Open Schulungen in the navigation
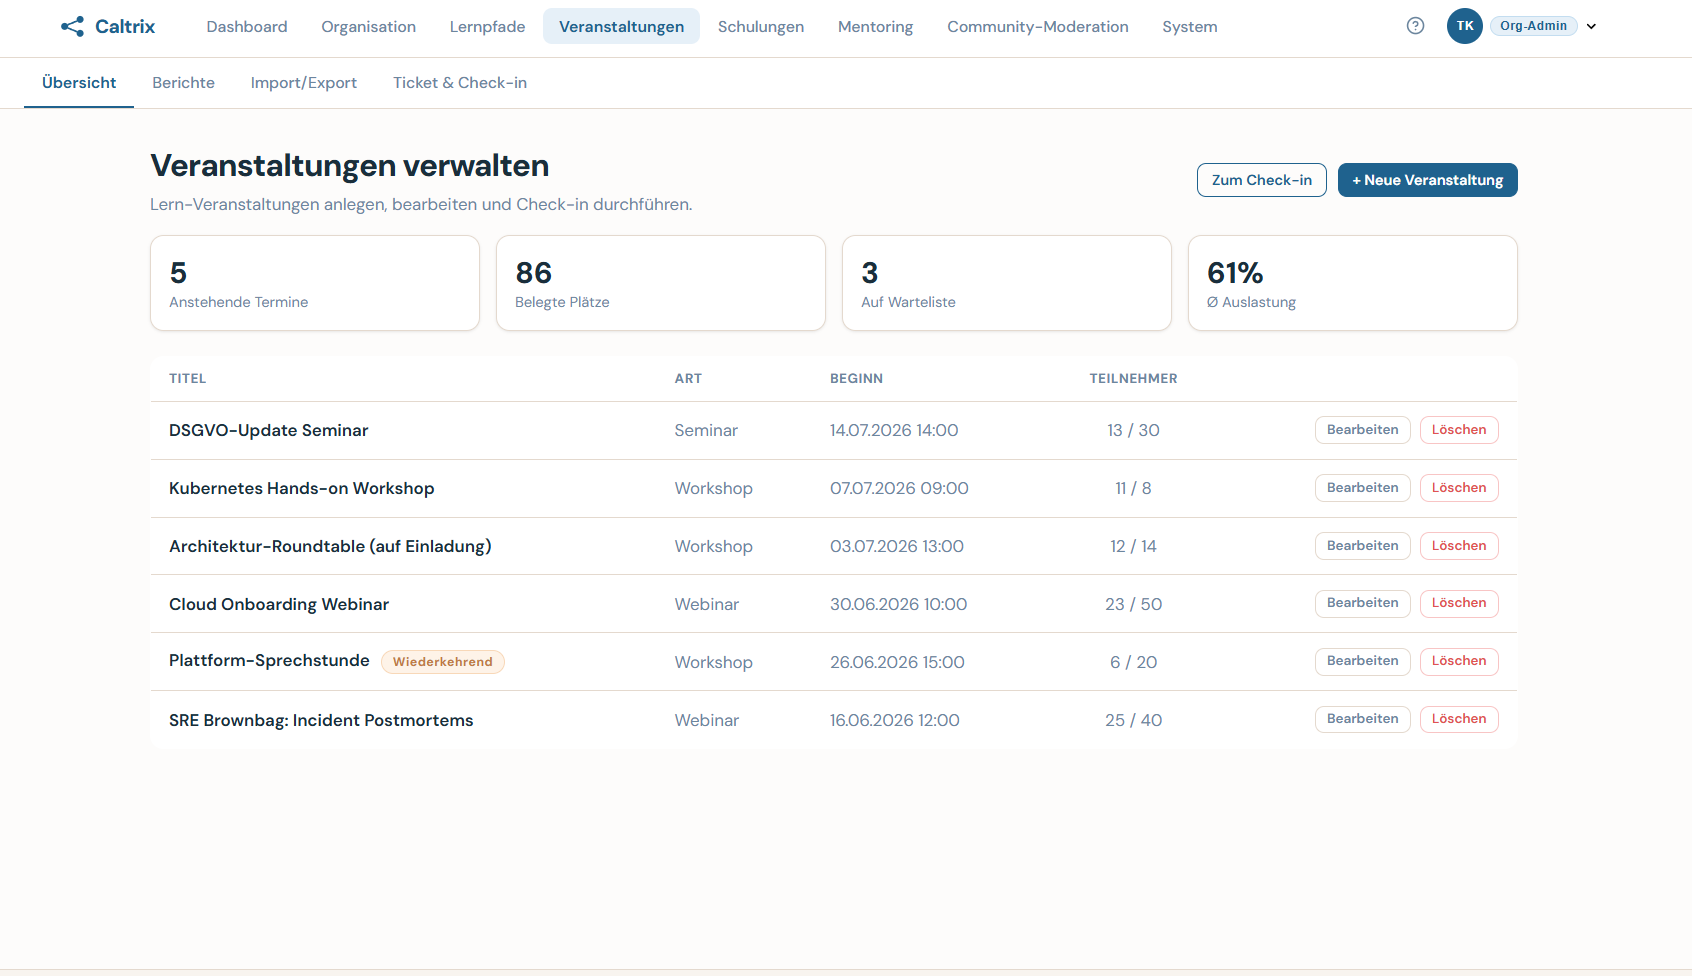 point(760,27)
